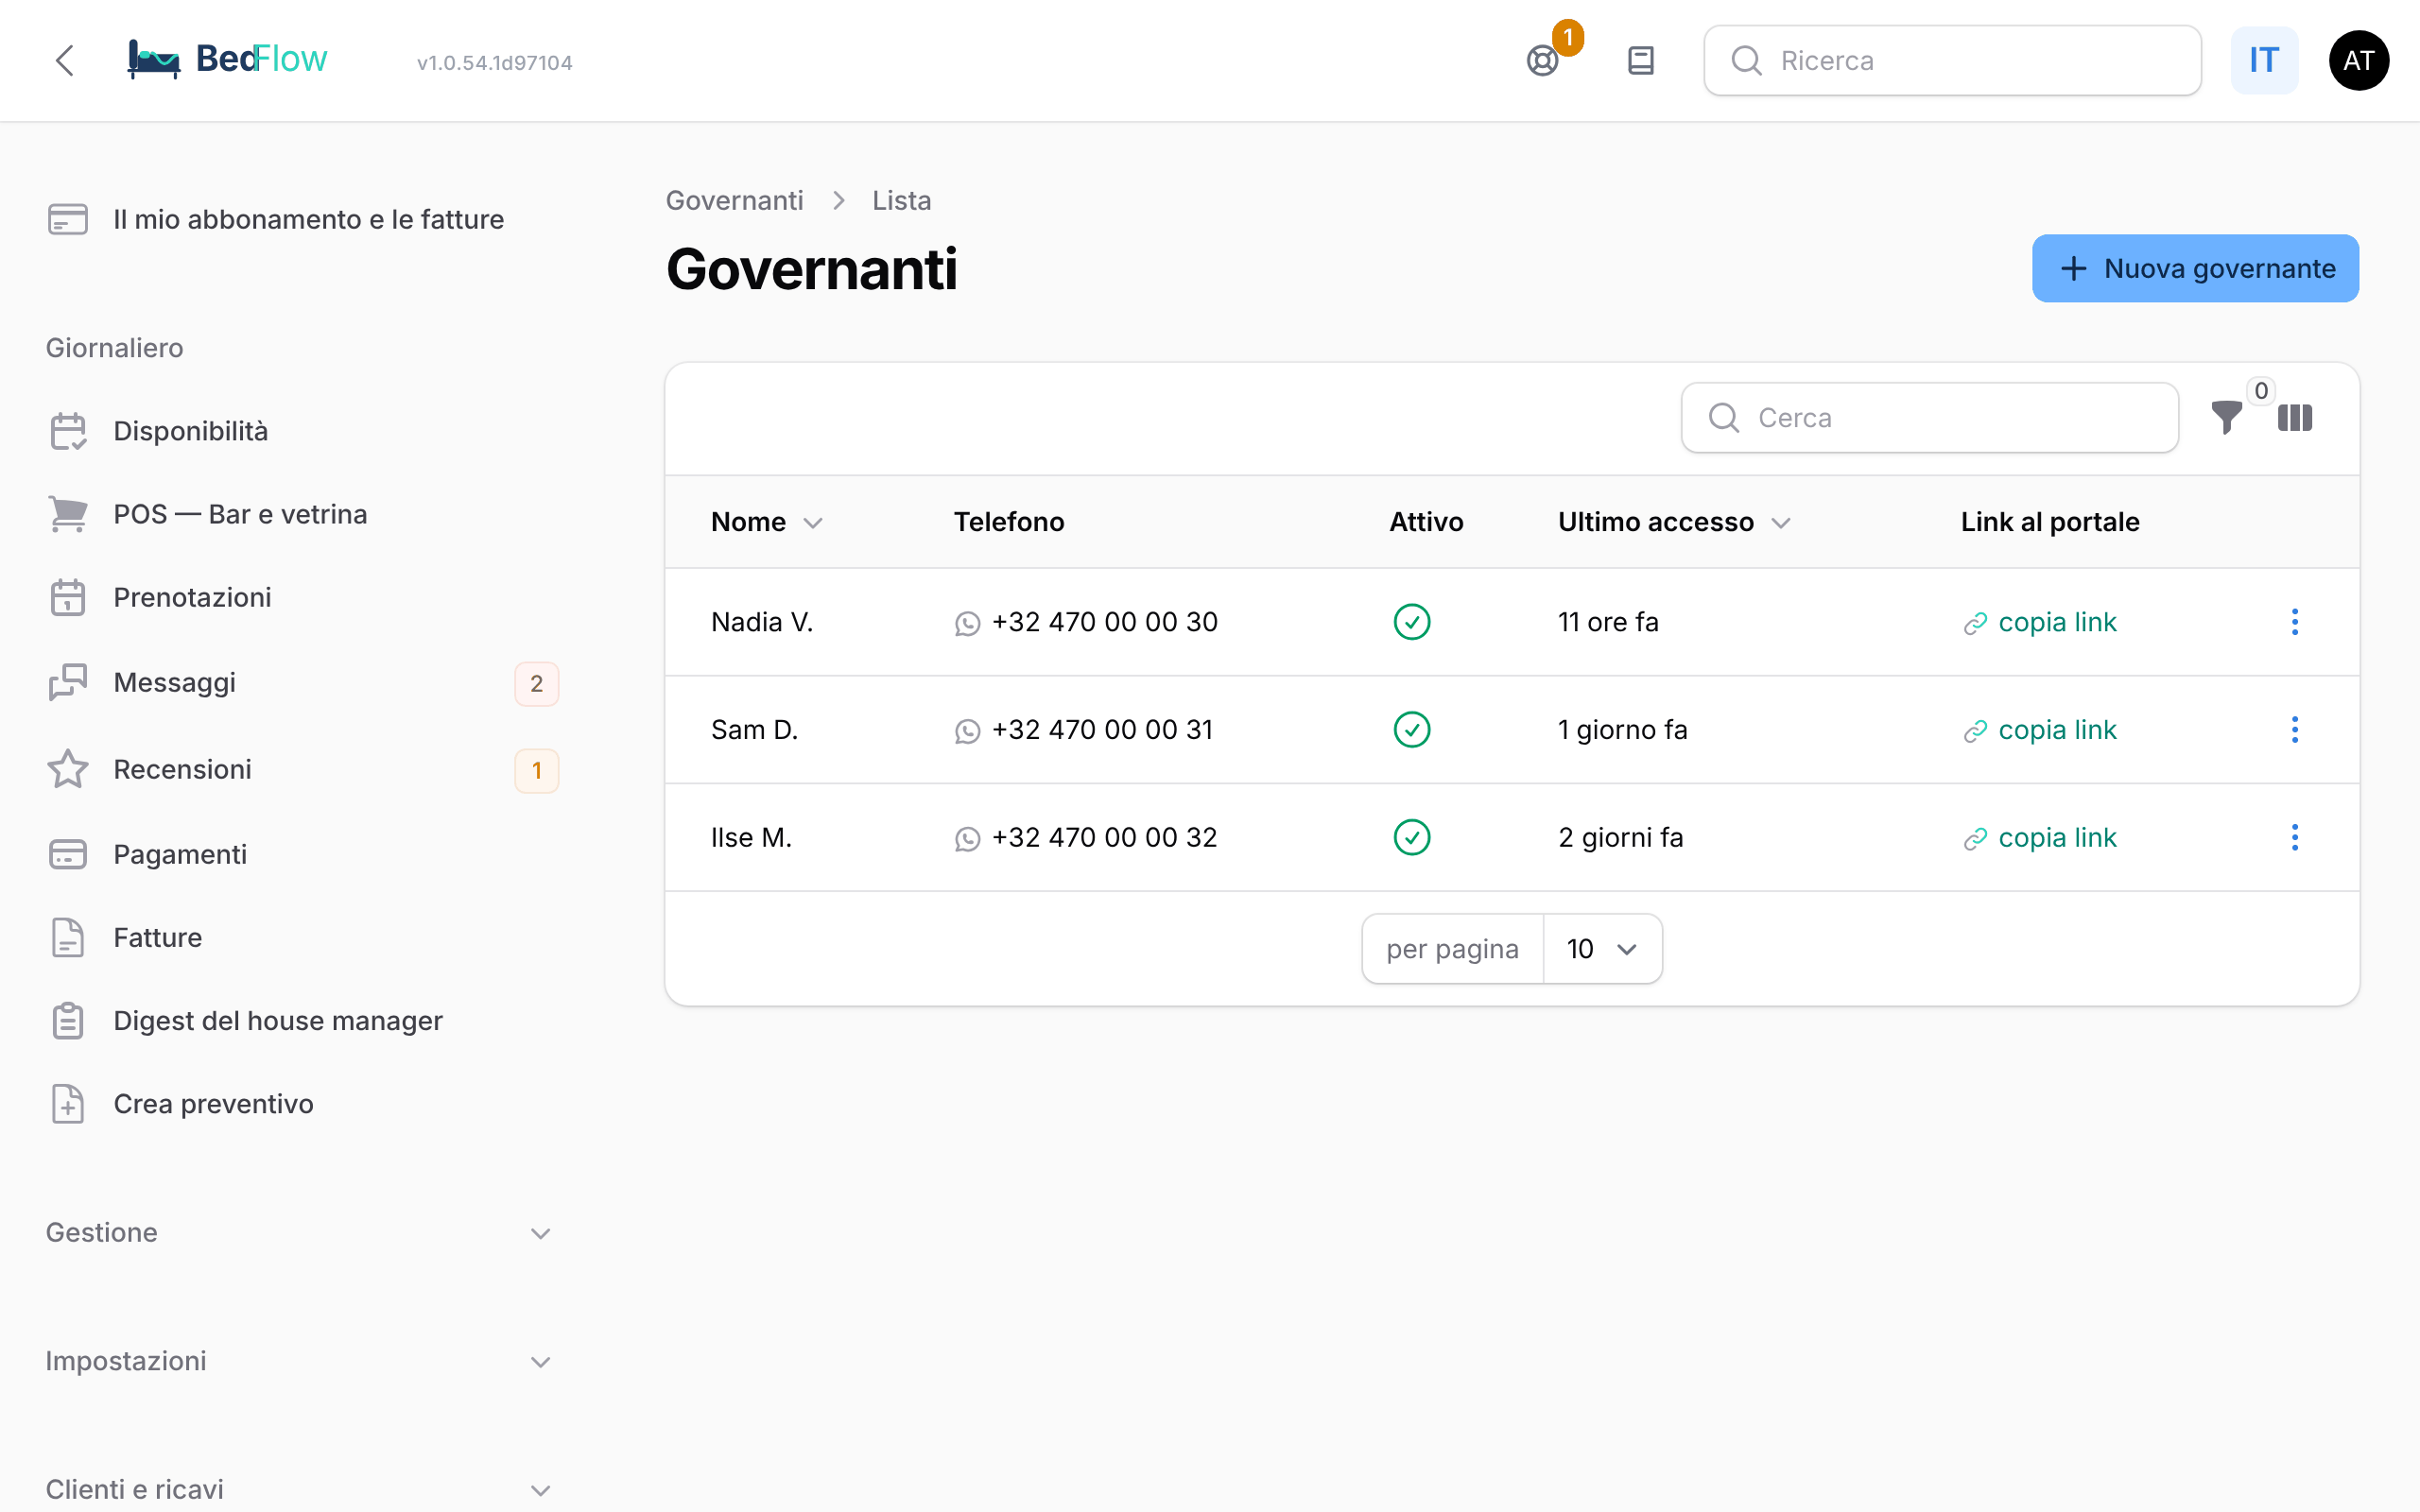Open row actions menu for Sam D.
Screen dimensions: 2420x1512
pos(2295,730)
